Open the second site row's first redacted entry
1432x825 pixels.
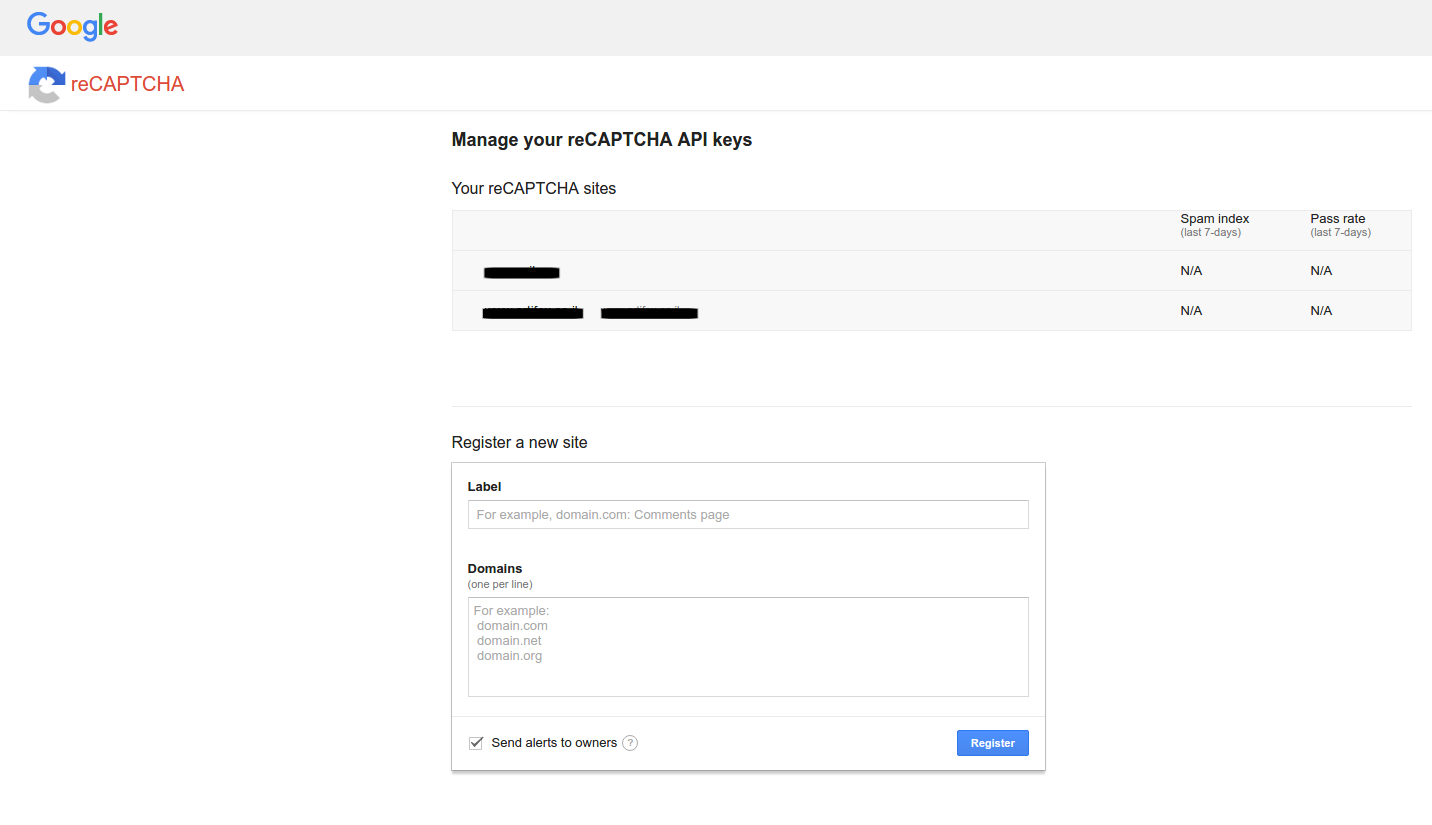pyautogui.click(x=532, y=313)
